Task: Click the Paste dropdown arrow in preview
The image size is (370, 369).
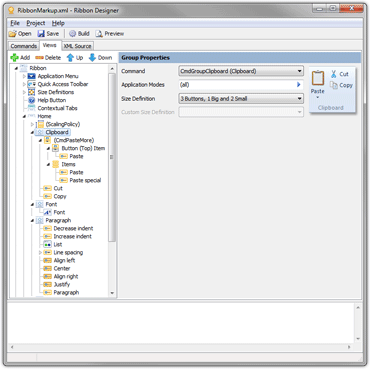Action: point(317,98)
